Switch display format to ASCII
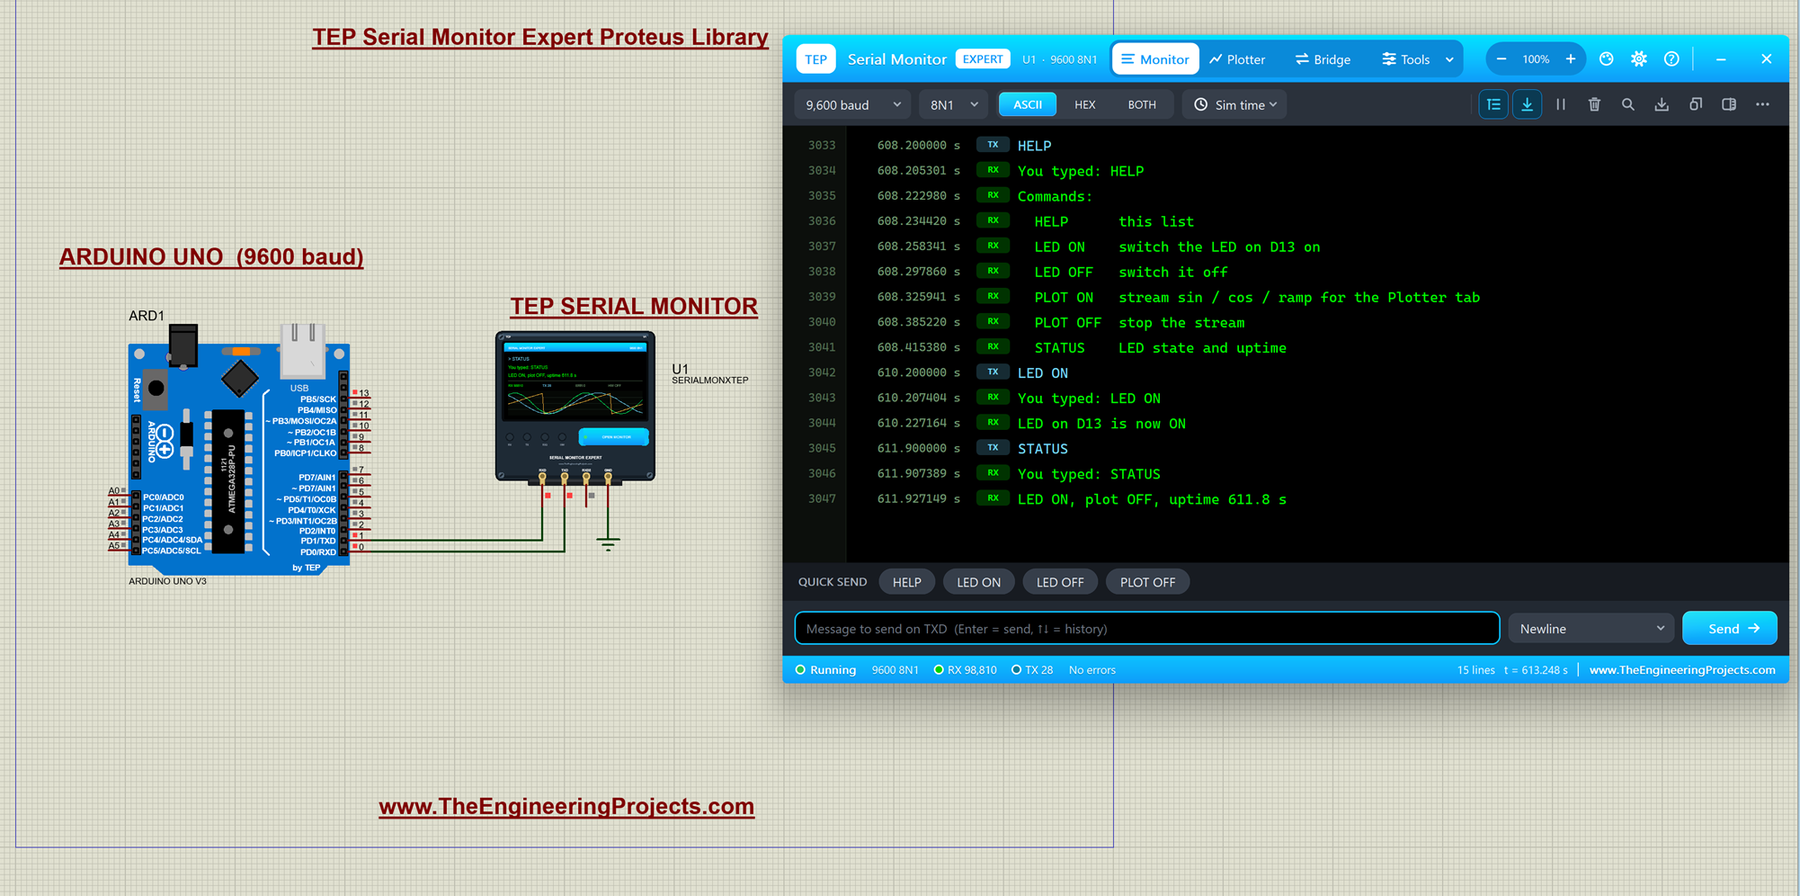This screenshot has height=896, width=1800. pos(1028,104)
